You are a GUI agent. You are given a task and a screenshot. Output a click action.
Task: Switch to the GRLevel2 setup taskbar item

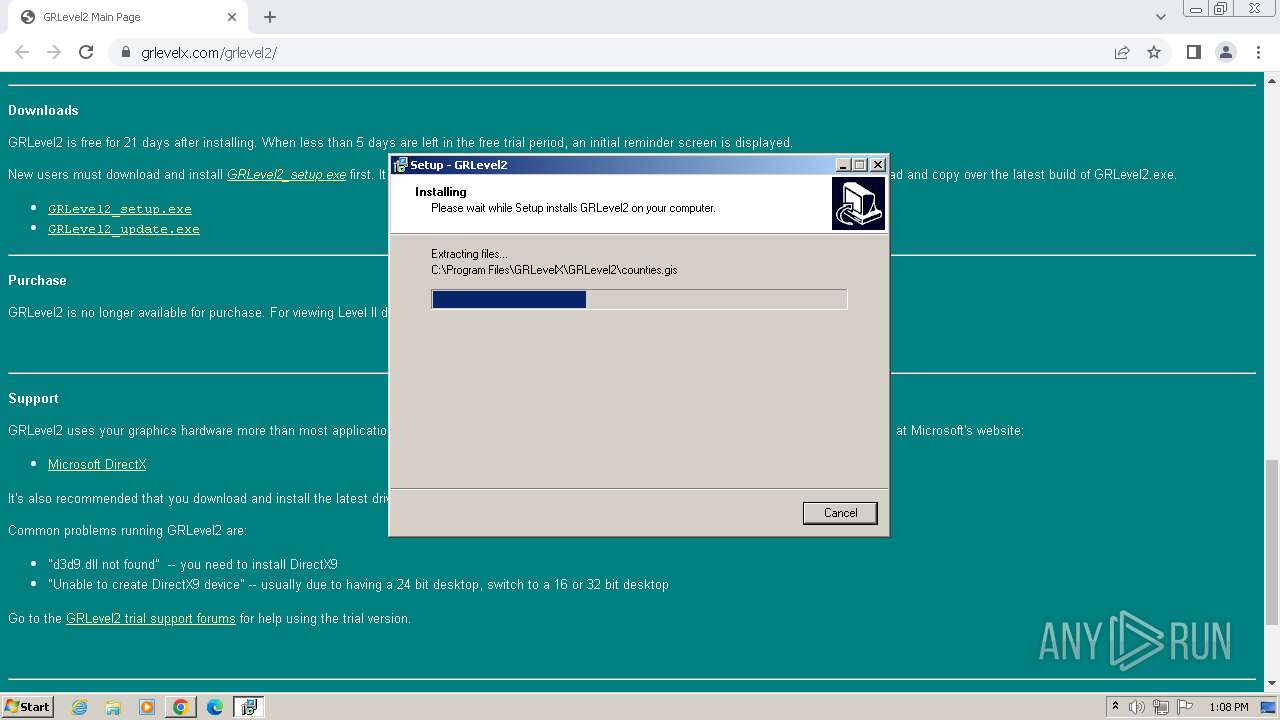pyautogui.click(x=249, y=707)
